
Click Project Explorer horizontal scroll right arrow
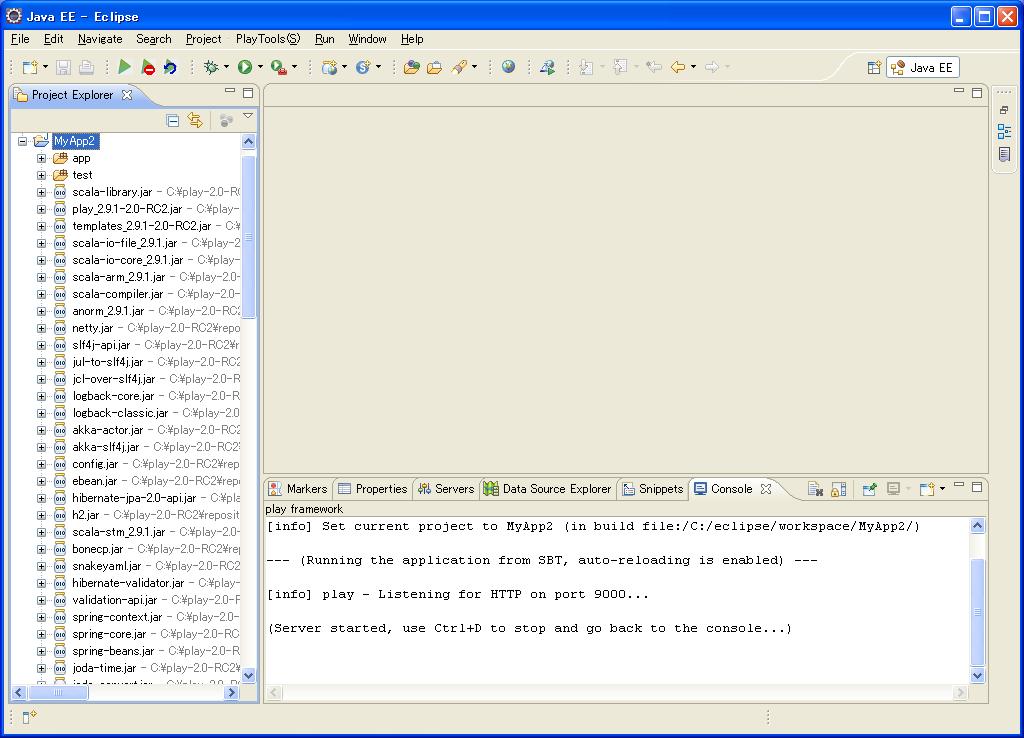point(231,692)
